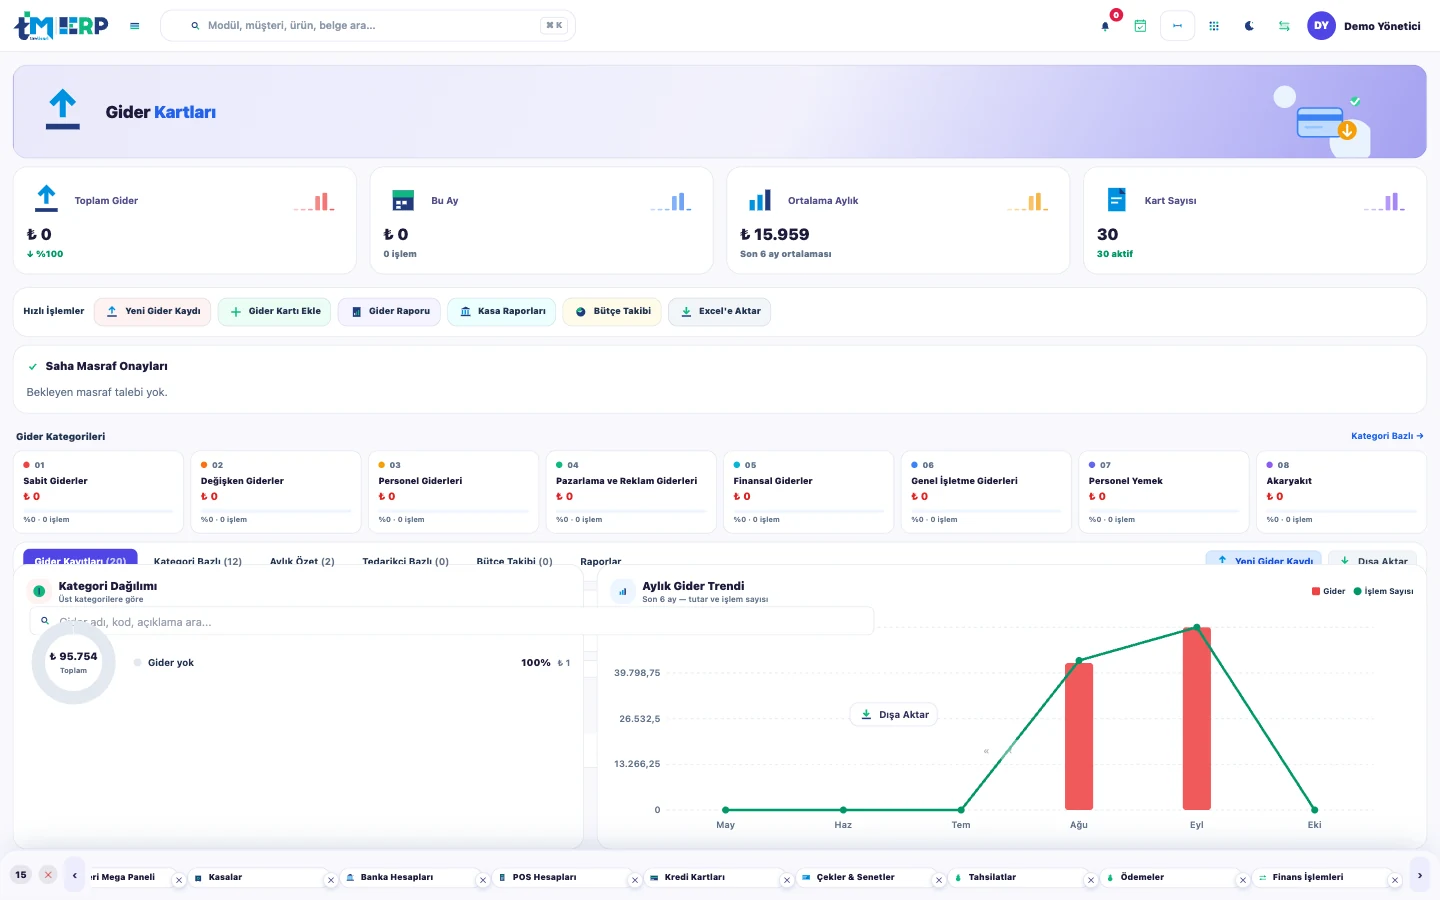Select the 01 Sabit Giderler category card

[98, 491]
